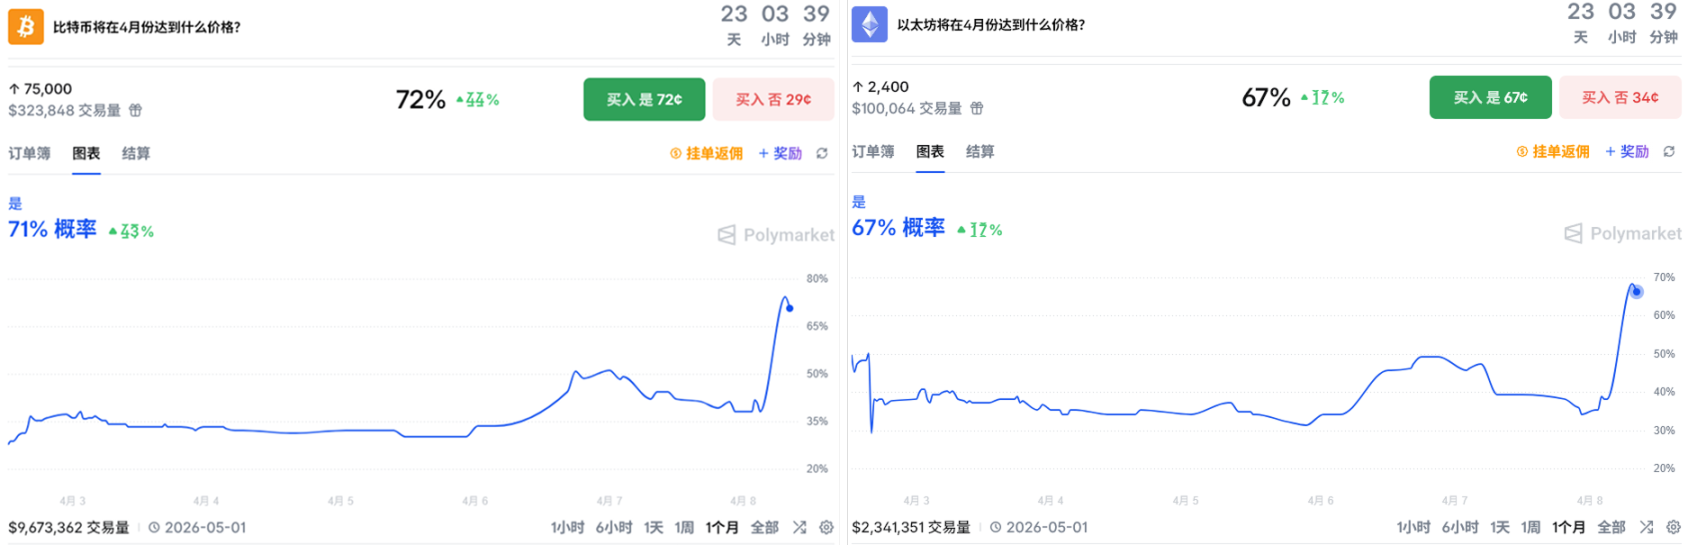Open Bitcoin chart settings gear

pyautogui.click(x=826, y=527)
